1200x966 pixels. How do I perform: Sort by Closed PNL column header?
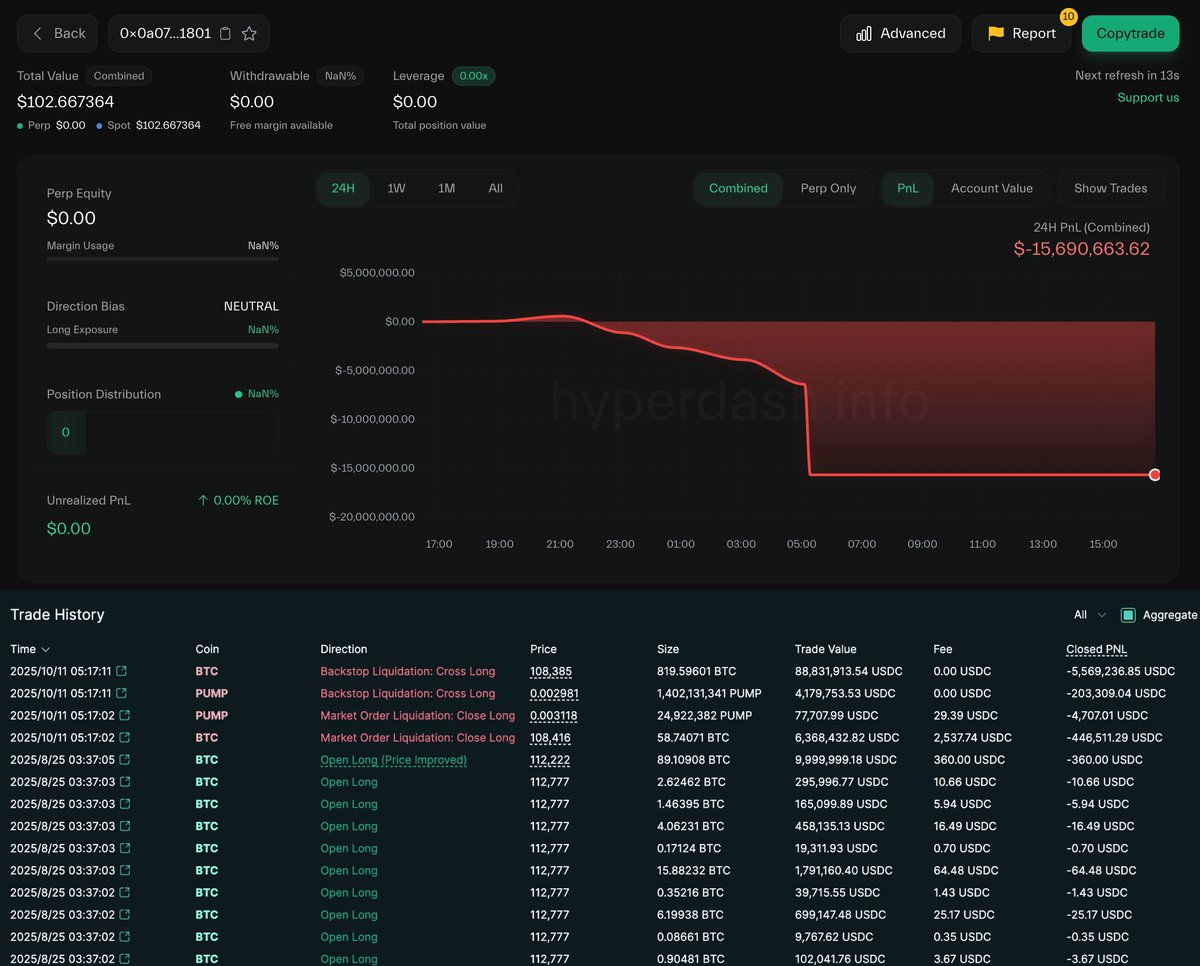tap(1096, 649)
